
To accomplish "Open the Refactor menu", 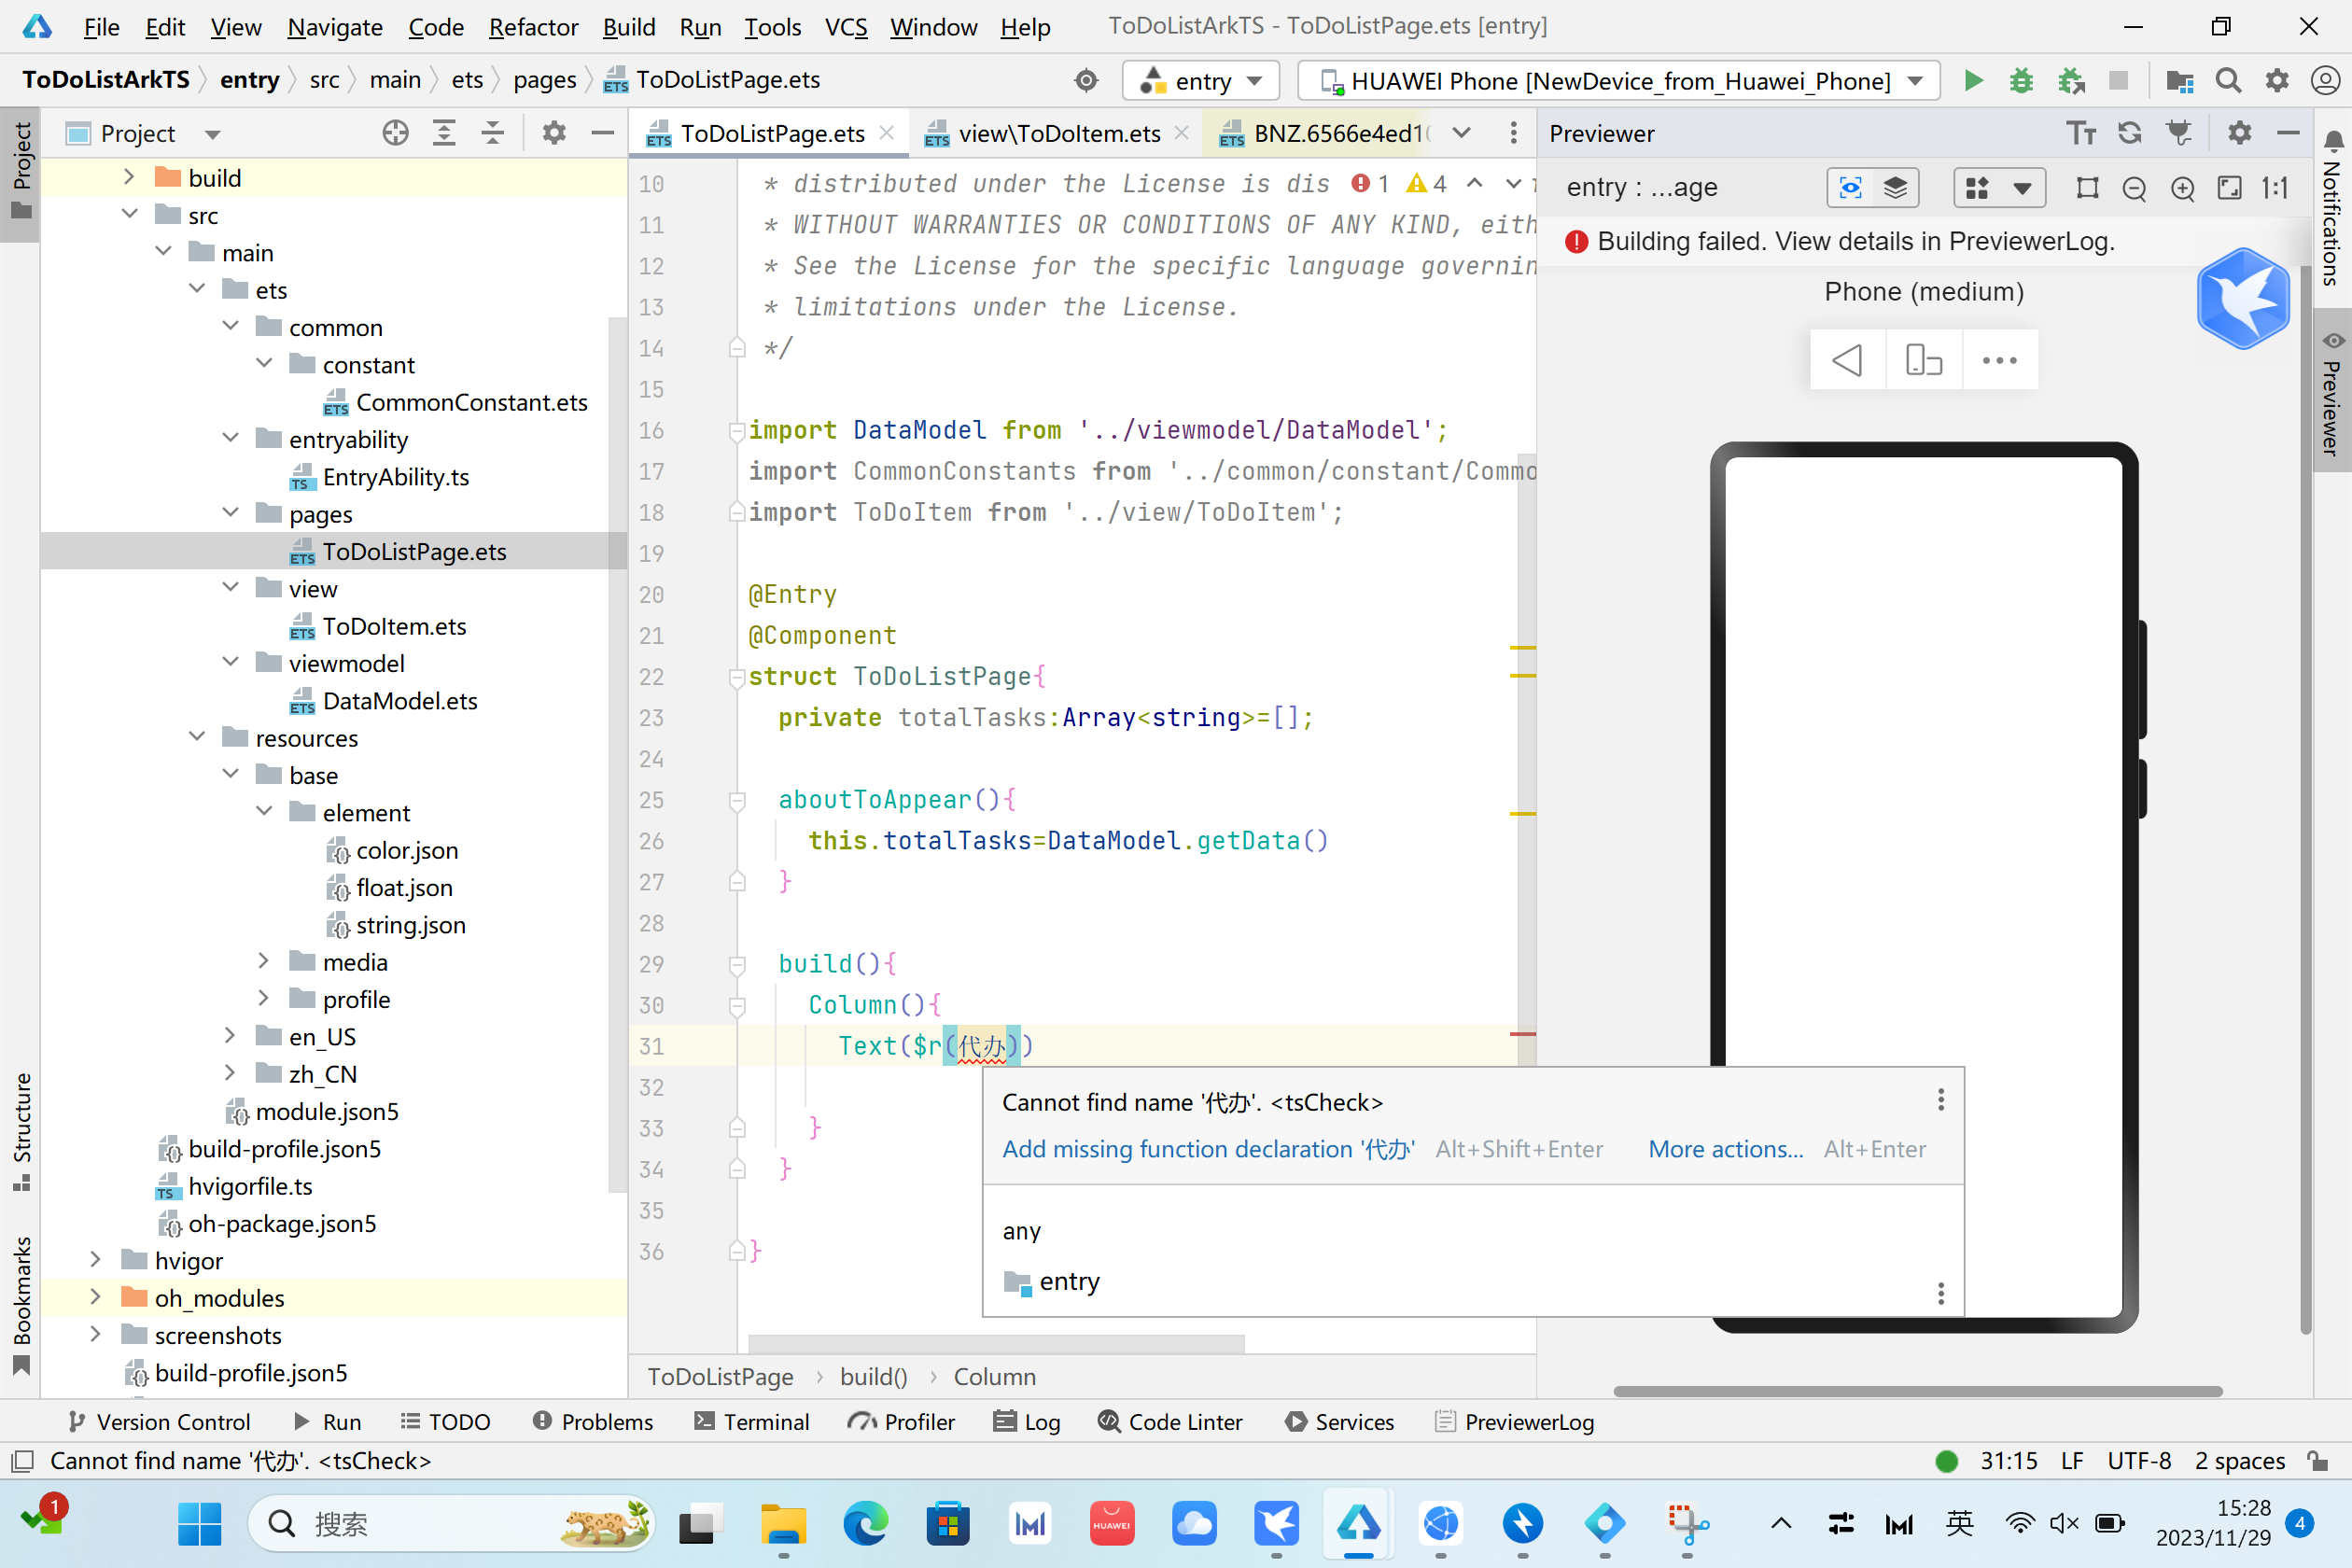I will (533, 27).
